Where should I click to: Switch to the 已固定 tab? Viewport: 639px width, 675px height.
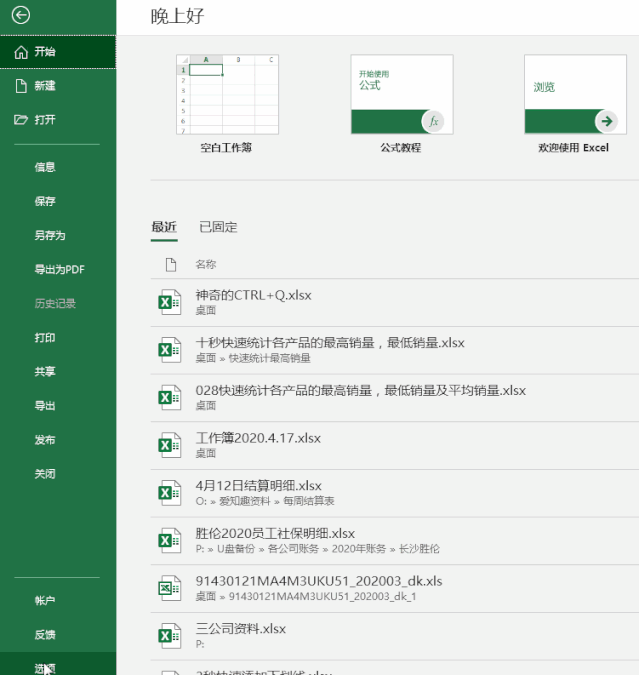[x=218, y=227]
